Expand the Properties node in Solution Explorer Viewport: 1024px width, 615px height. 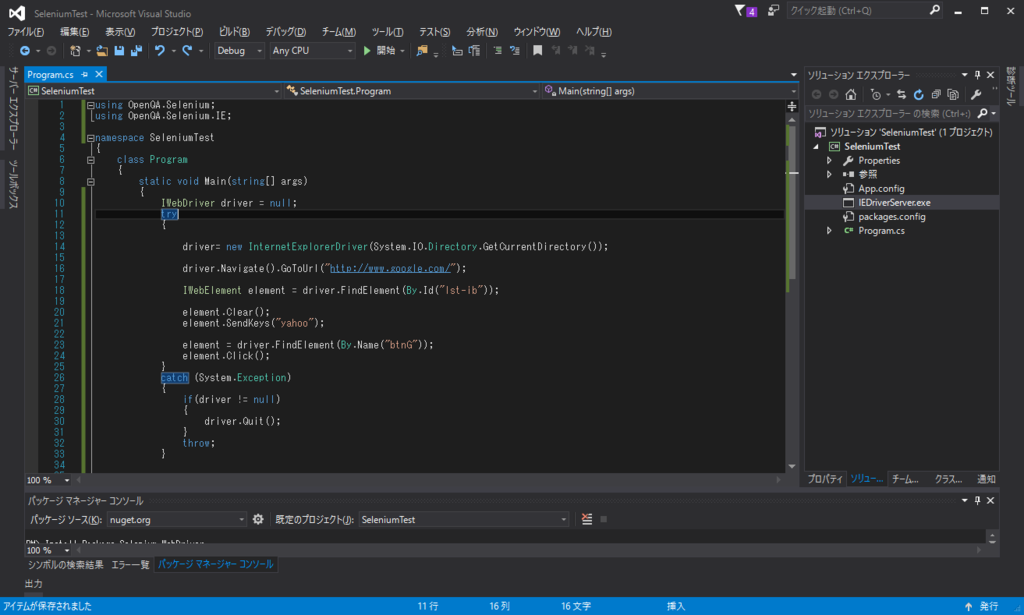click(x=829, y=161)
